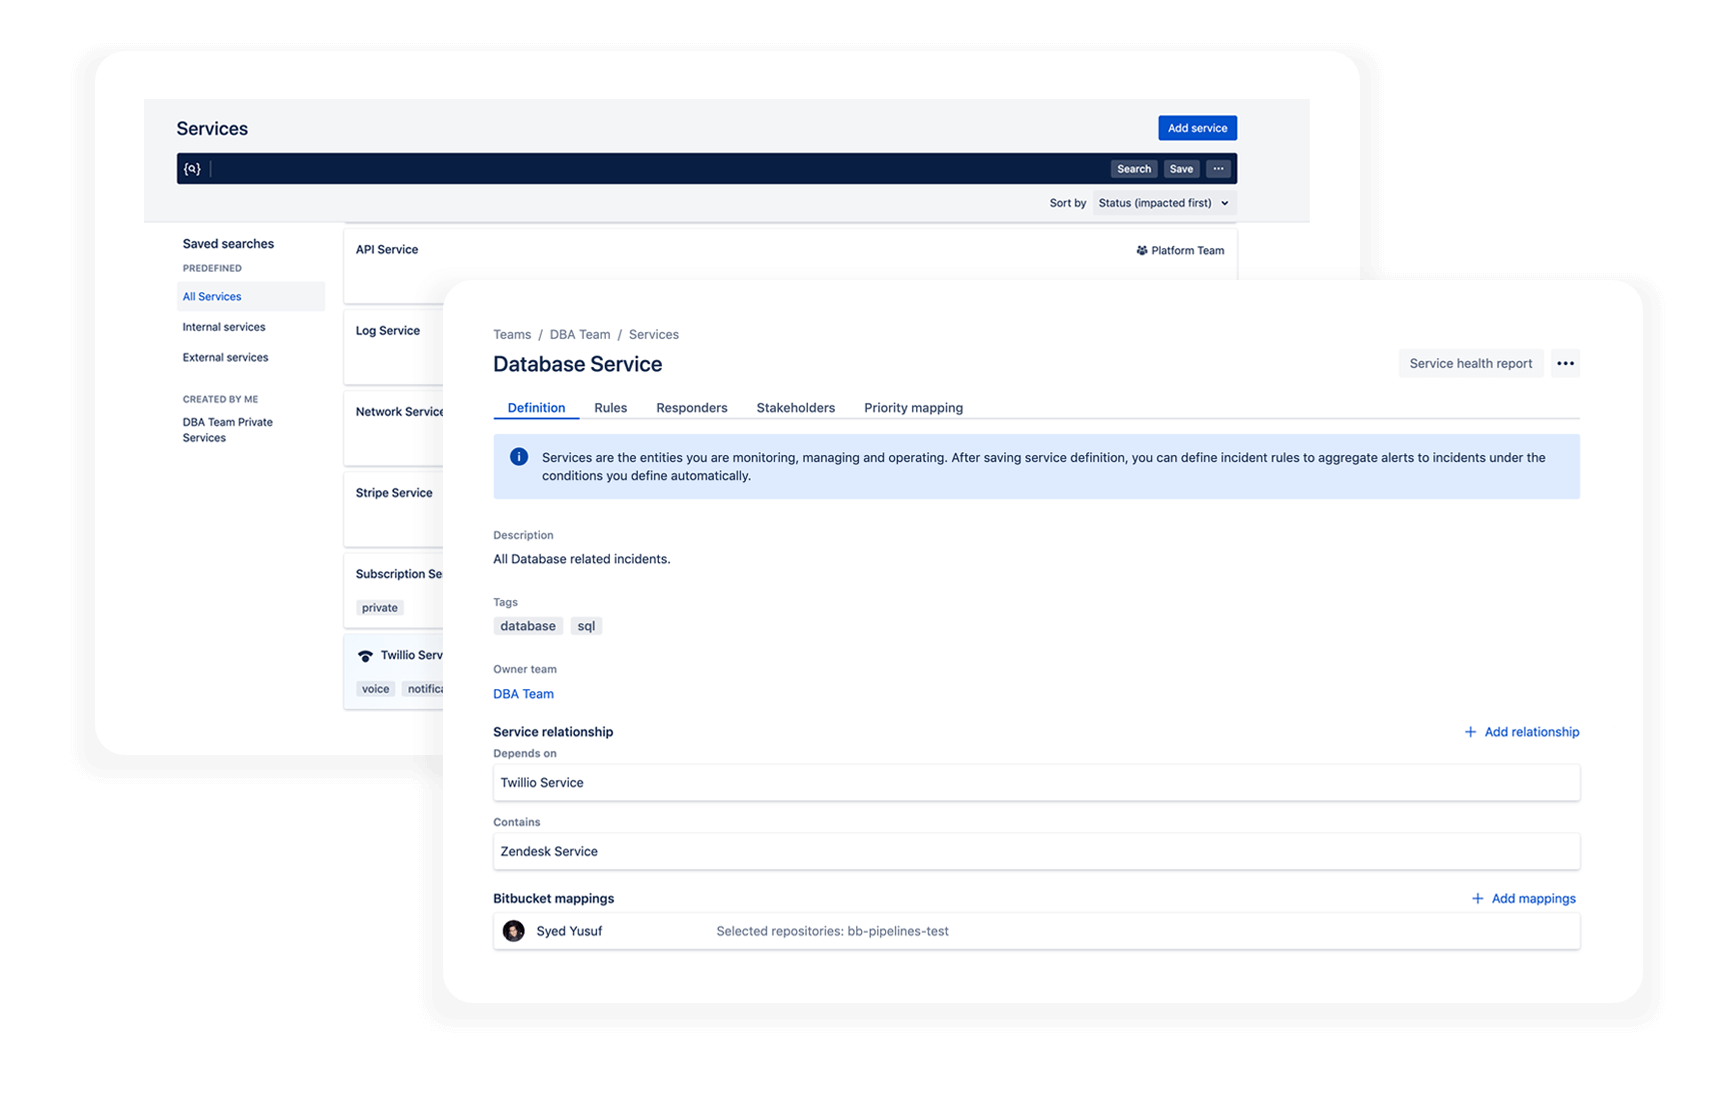Screen dimensions: 1736x1100
Task: Open the Sort by status dropdown
Action: coord(1163,202)
